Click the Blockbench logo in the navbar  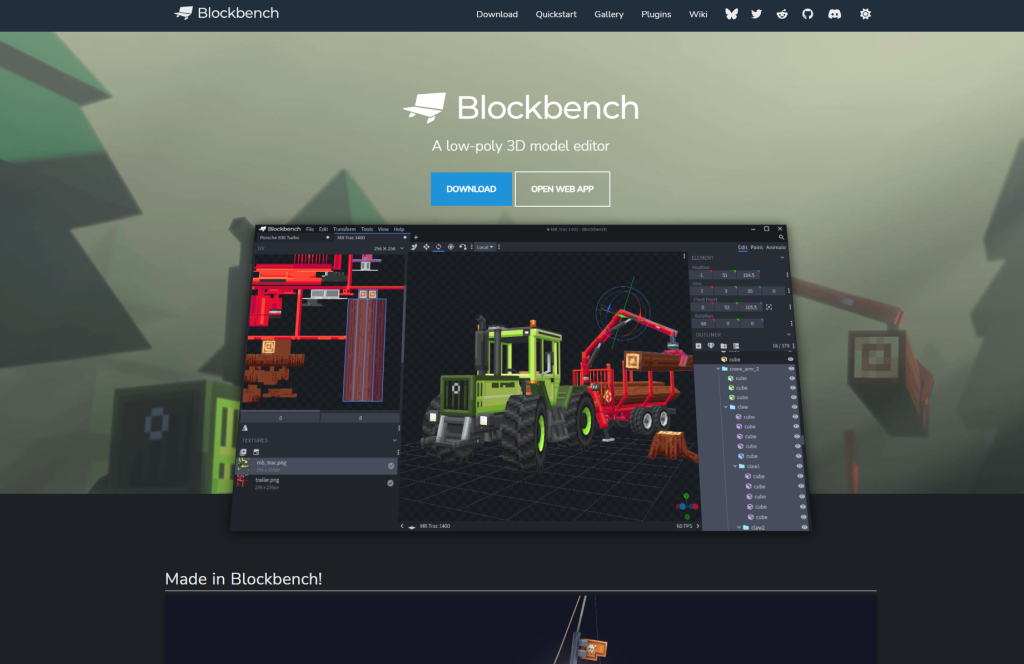(227, 14)
